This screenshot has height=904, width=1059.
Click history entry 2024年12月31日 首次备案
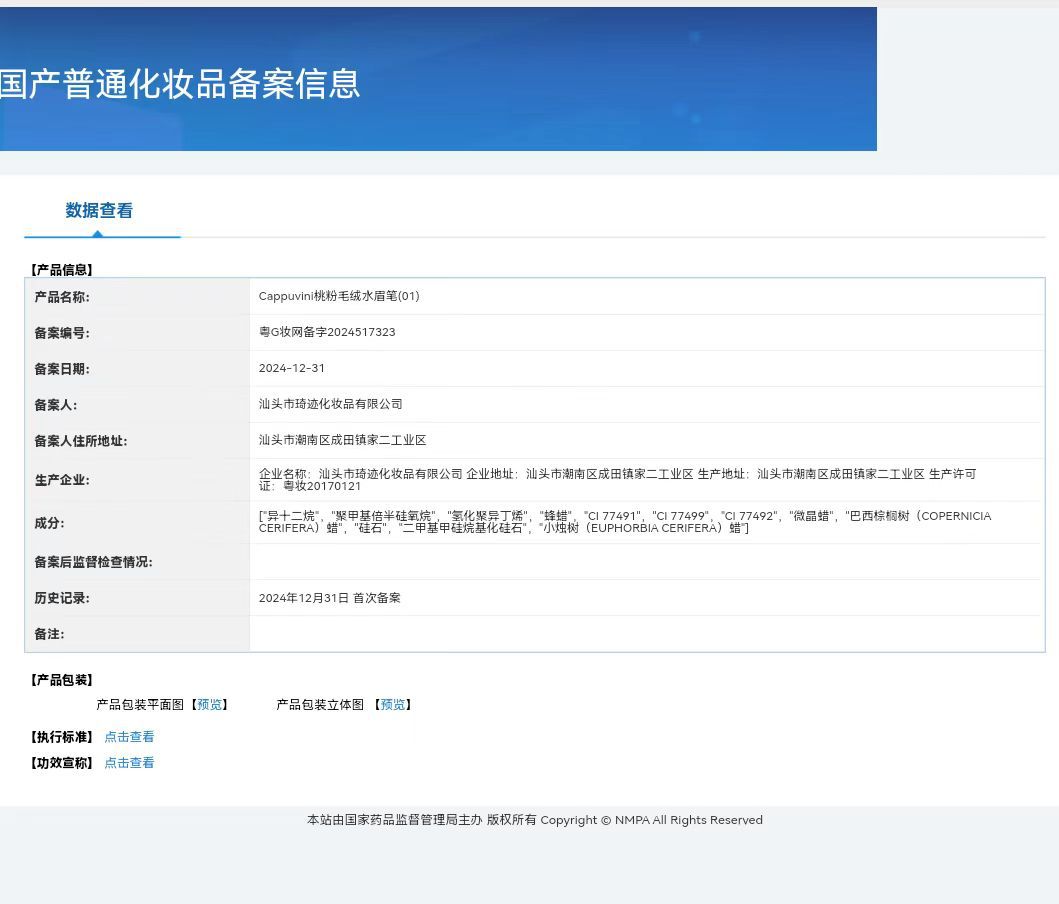coord(330,598)
